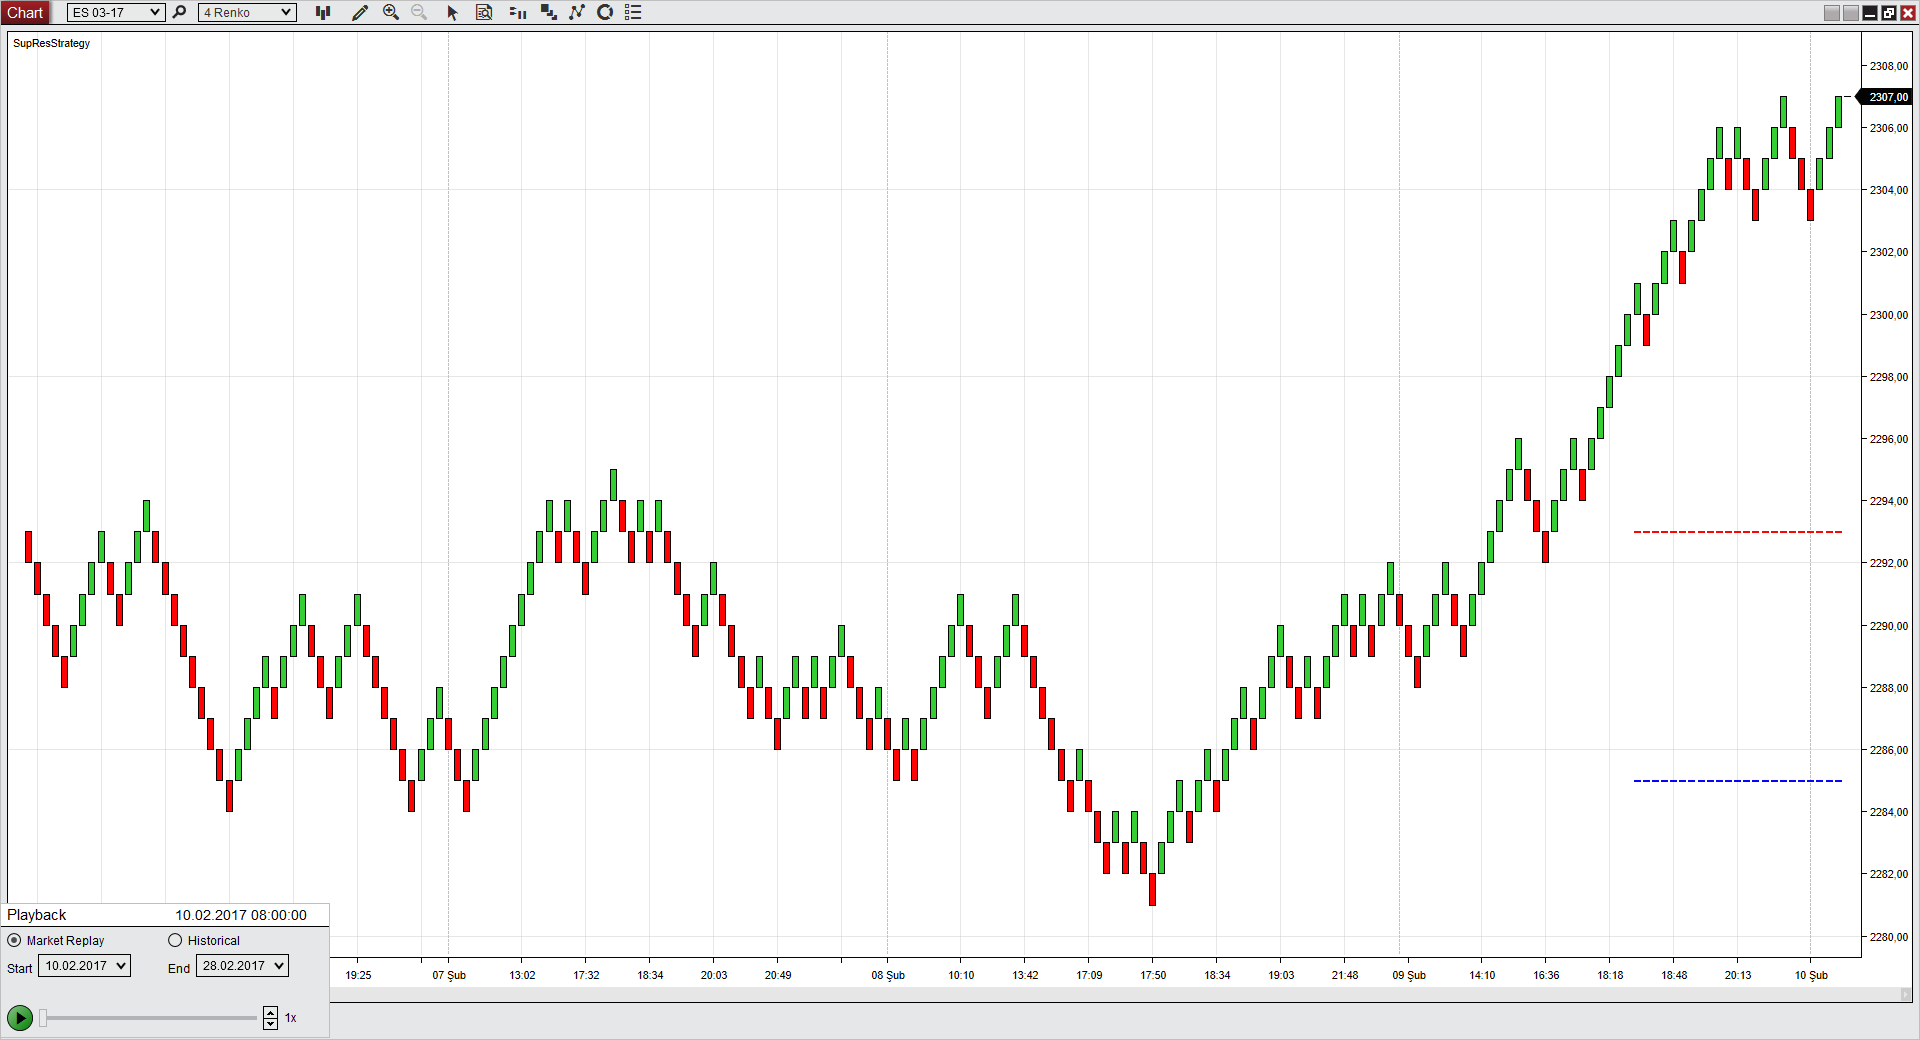Open chart properties list icon
The height and width of the screenshot is (1040, 1920).
tap(633, 12)
